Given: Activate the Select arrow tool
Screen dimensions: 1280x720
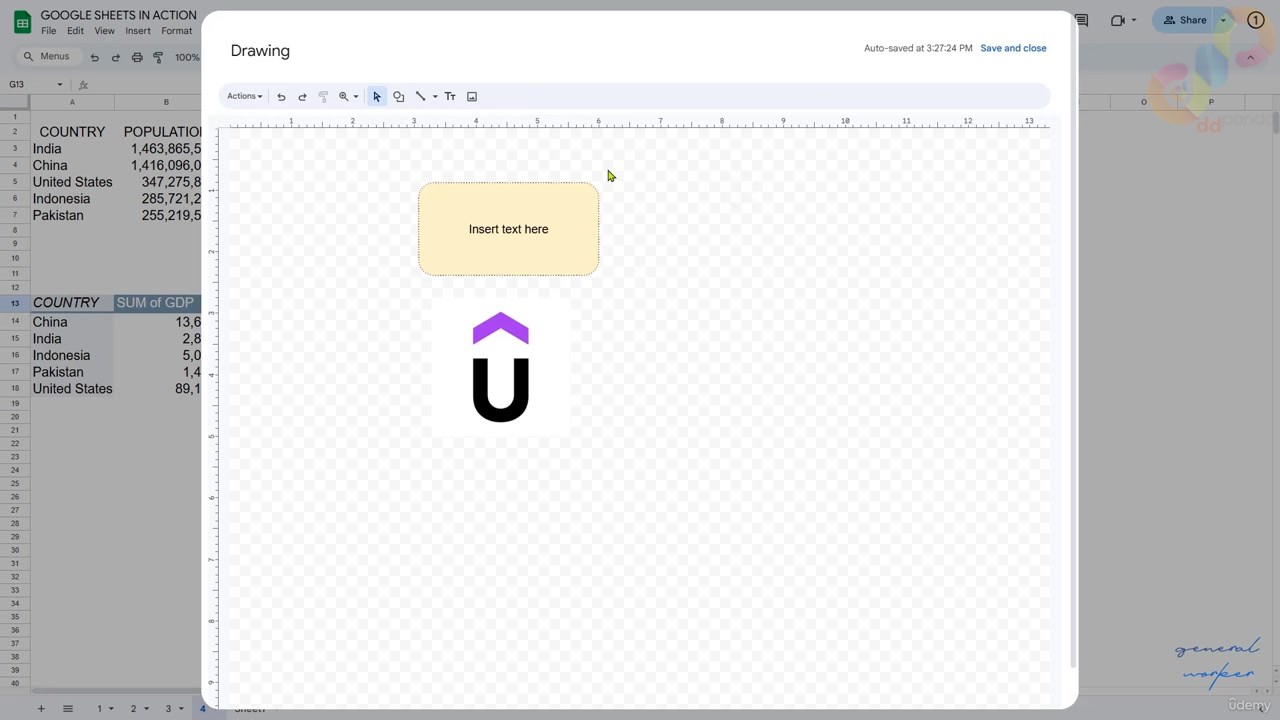Looking at the screenshot, I should pos(377,97).
